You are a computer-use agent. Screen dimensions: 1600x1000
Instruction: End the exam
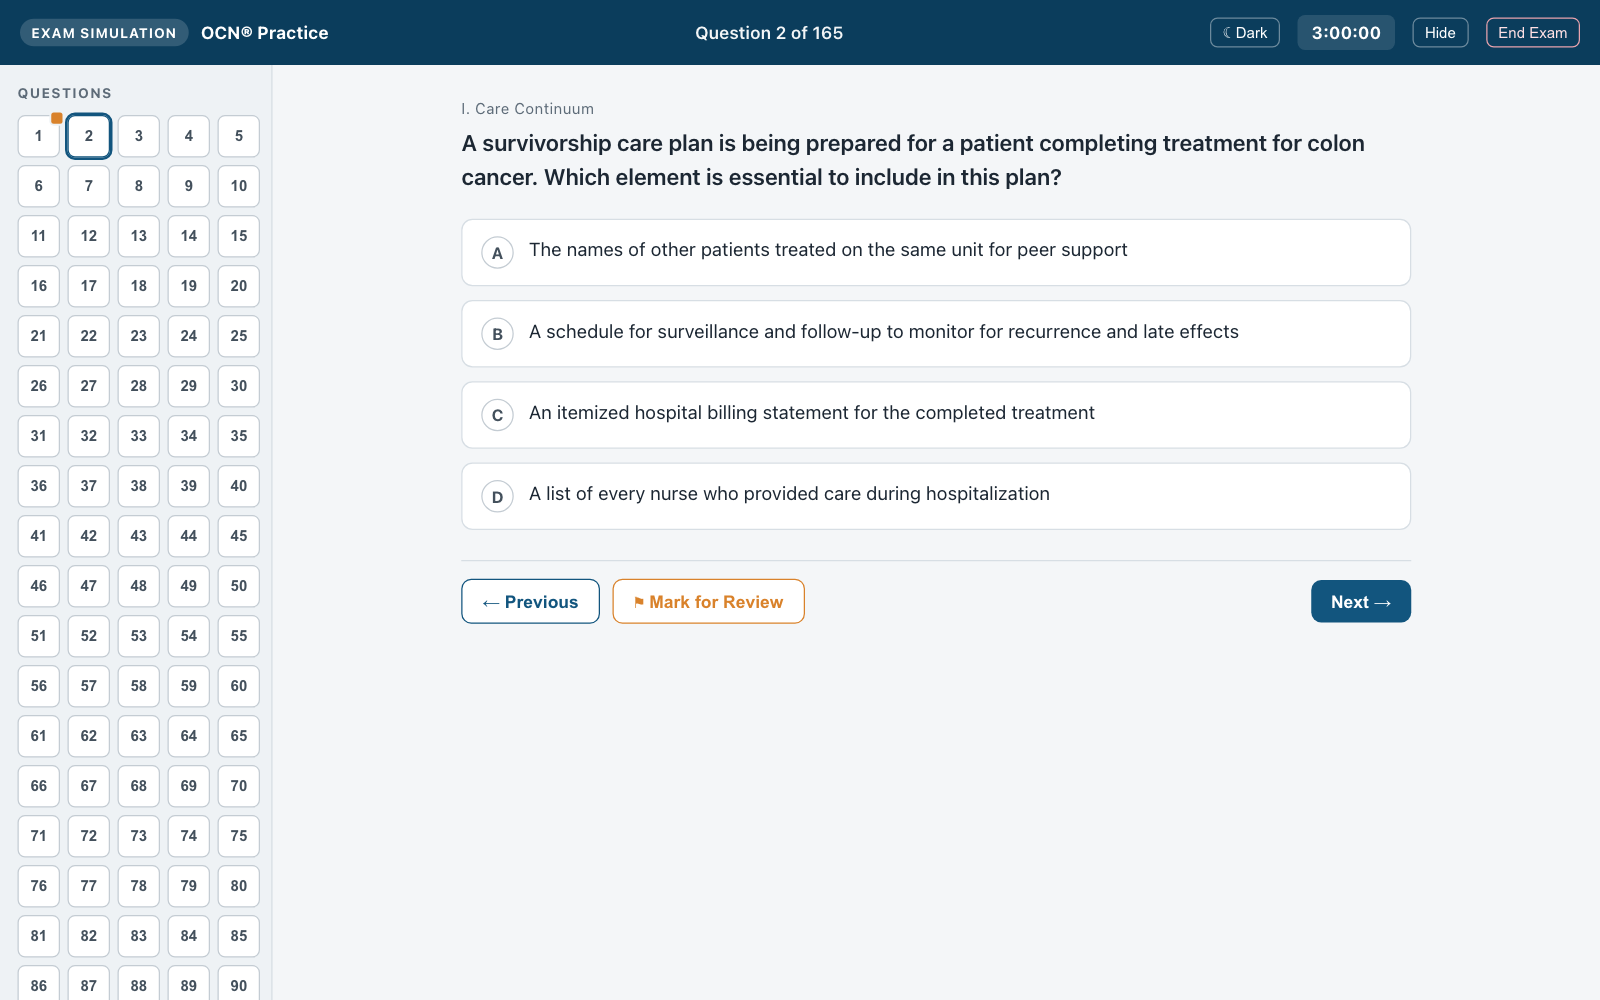(1533, 33)
